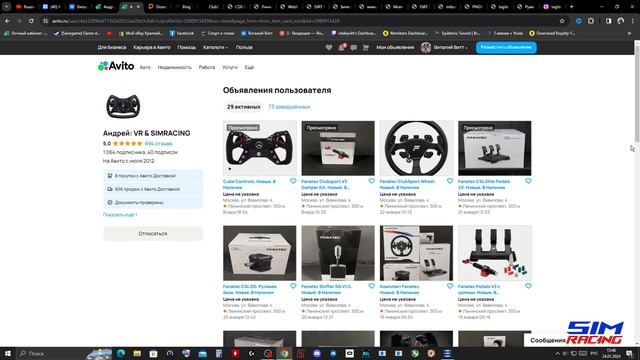Open the Chrome side panel icon
This screenshot has width=640, height=360.
(609, 21)
